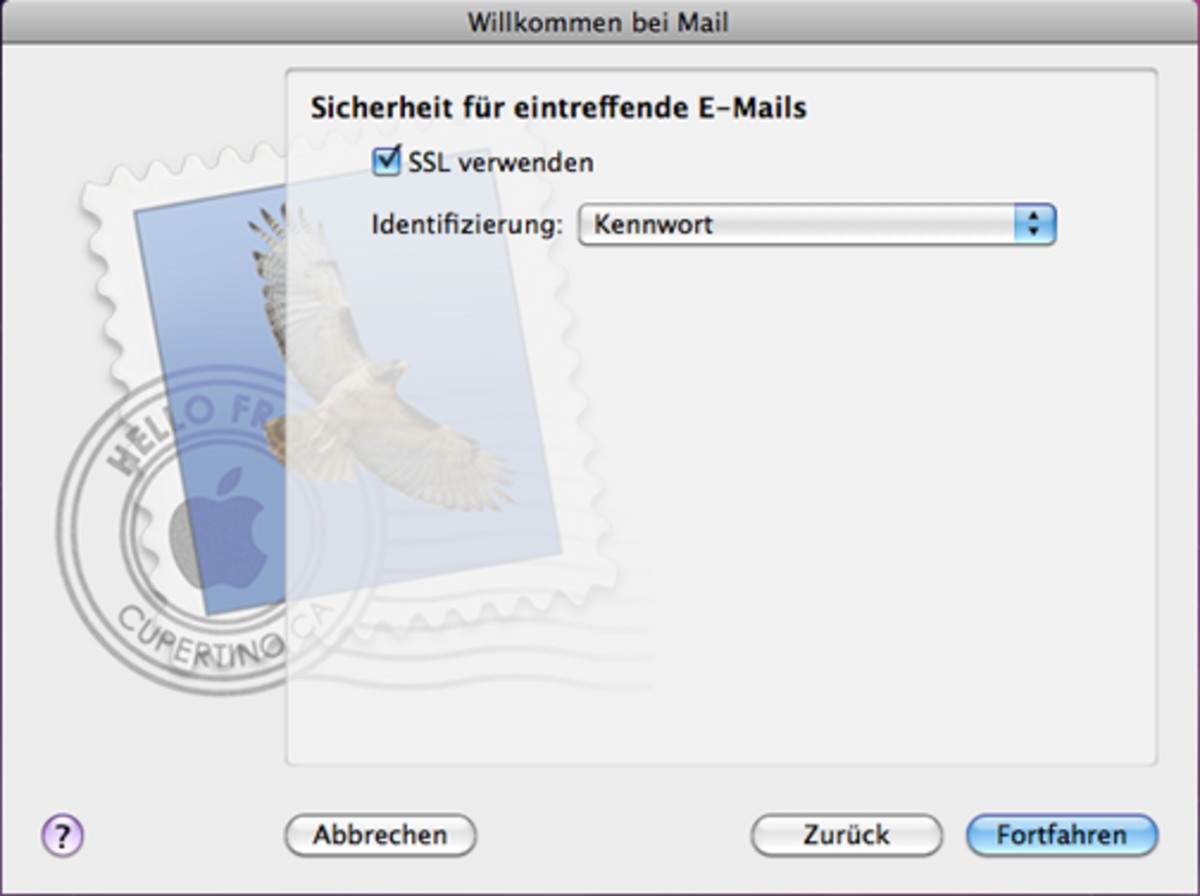Click the 'Identifizierung:' label
Viewport: 1200px width, 896px height.
467,225
